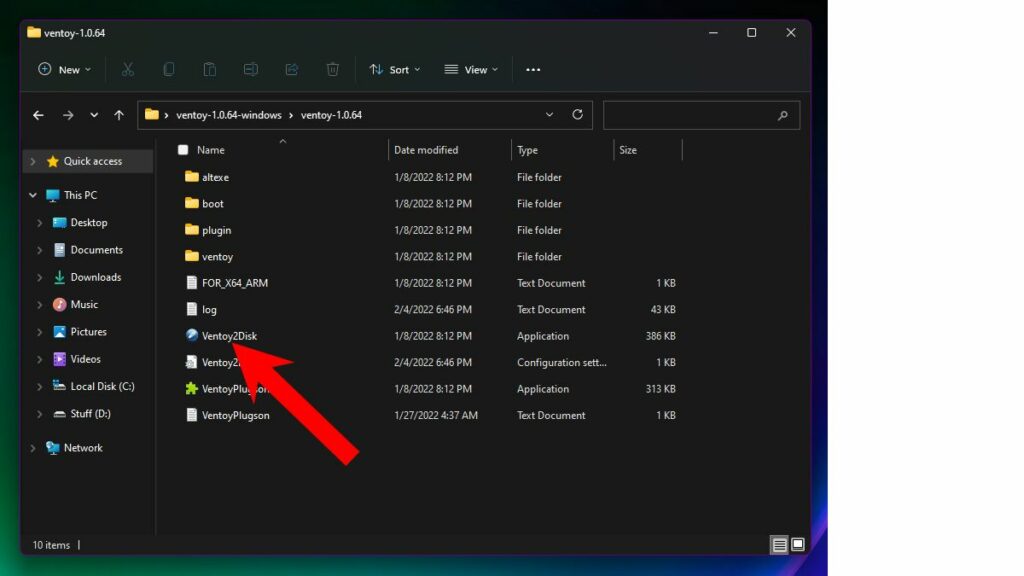Image resolution: width=1024 pixels, height=576 pixels.
Task: Click the Share icon in the toolbar
Action: 291,69
